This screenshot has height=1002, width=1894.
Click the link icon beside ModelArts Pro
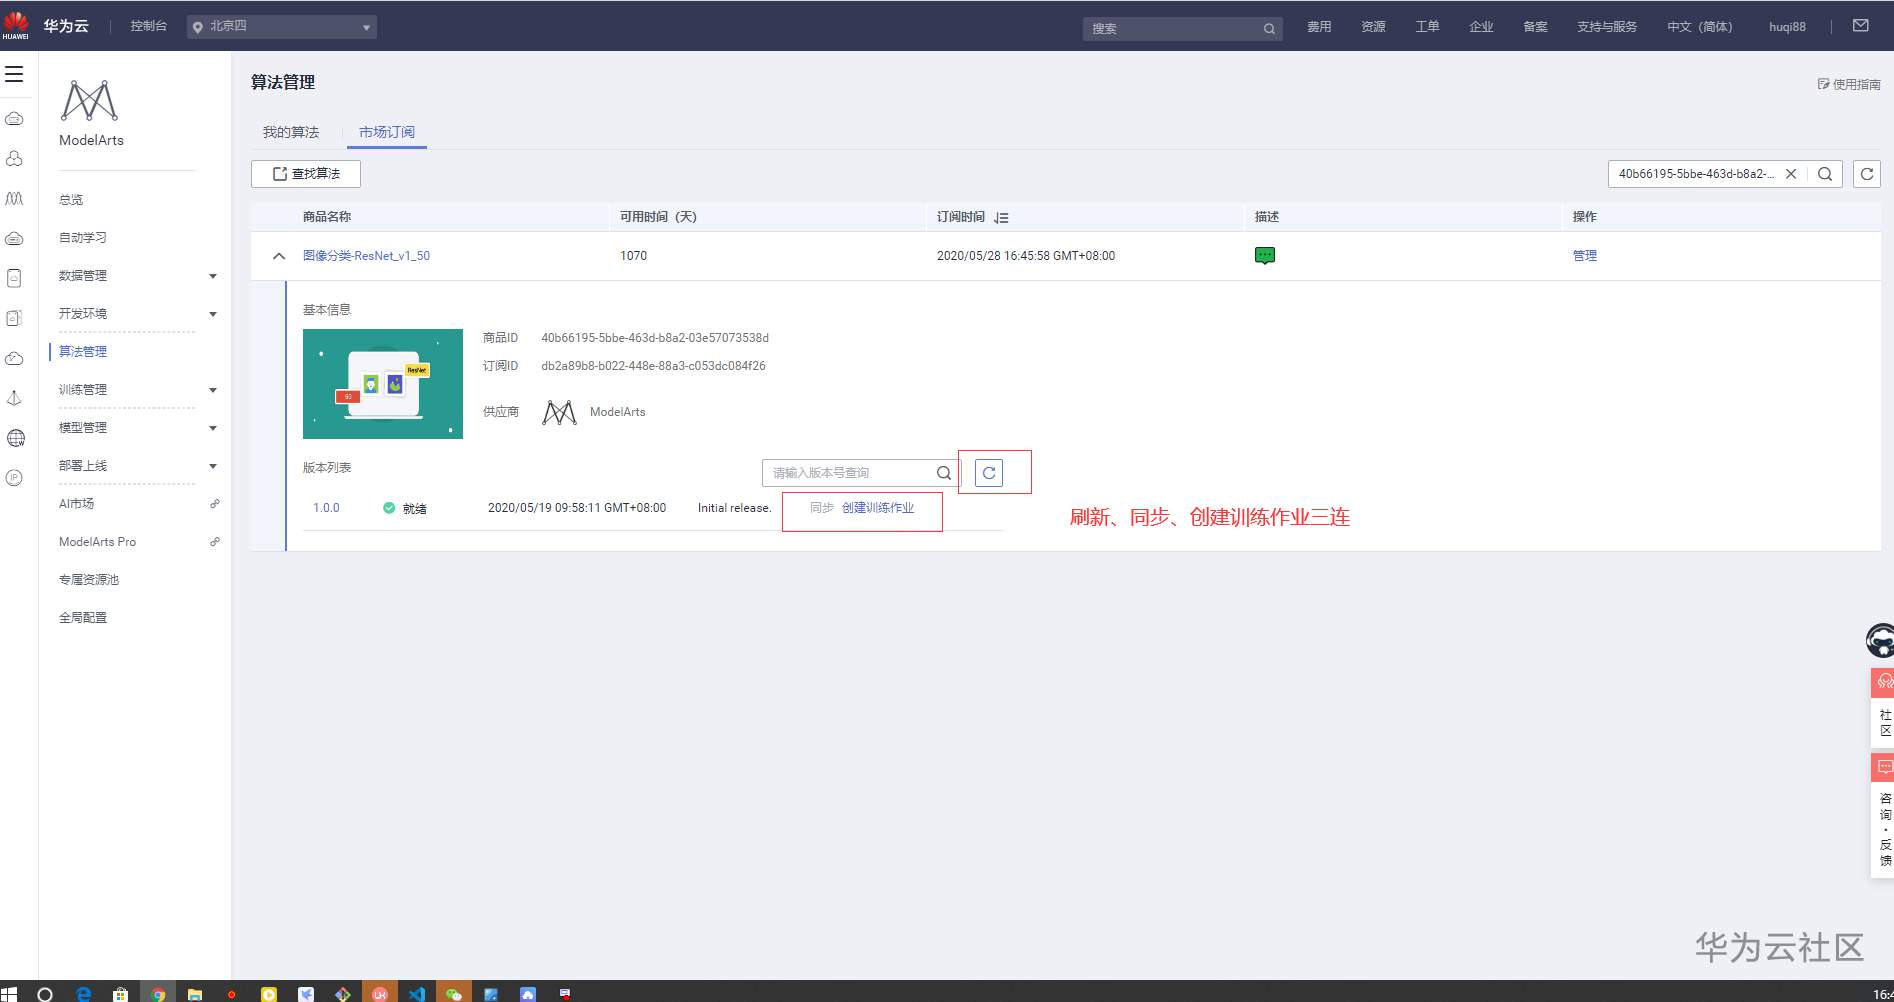pos(214,542)
